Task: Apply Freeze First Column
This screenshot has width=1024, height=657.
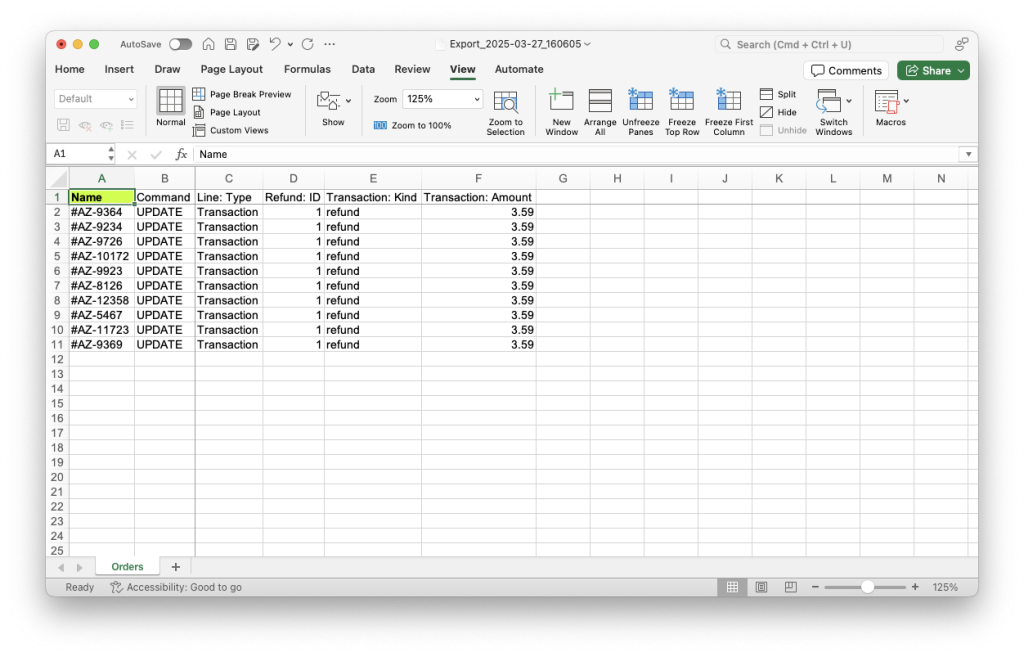Action: coord(728,110)
